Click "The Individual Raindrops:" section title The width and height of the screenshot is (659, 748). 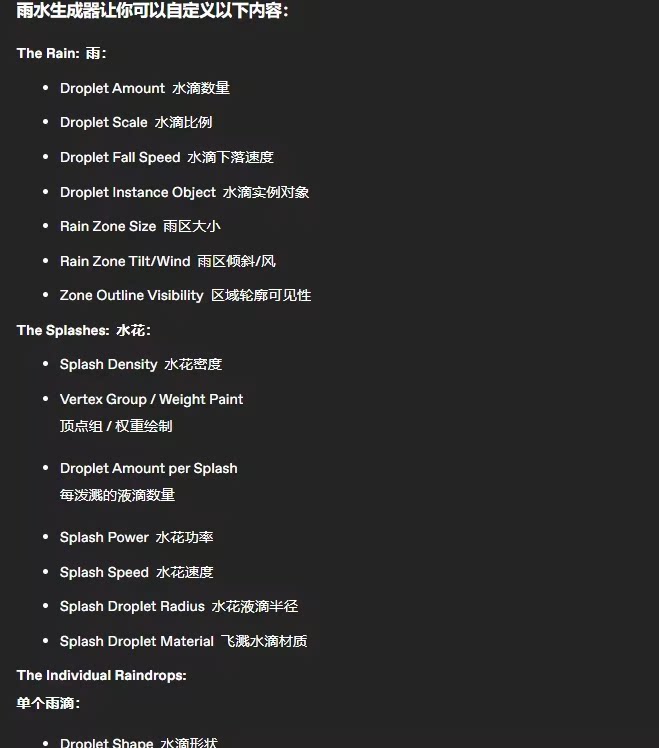102,675
